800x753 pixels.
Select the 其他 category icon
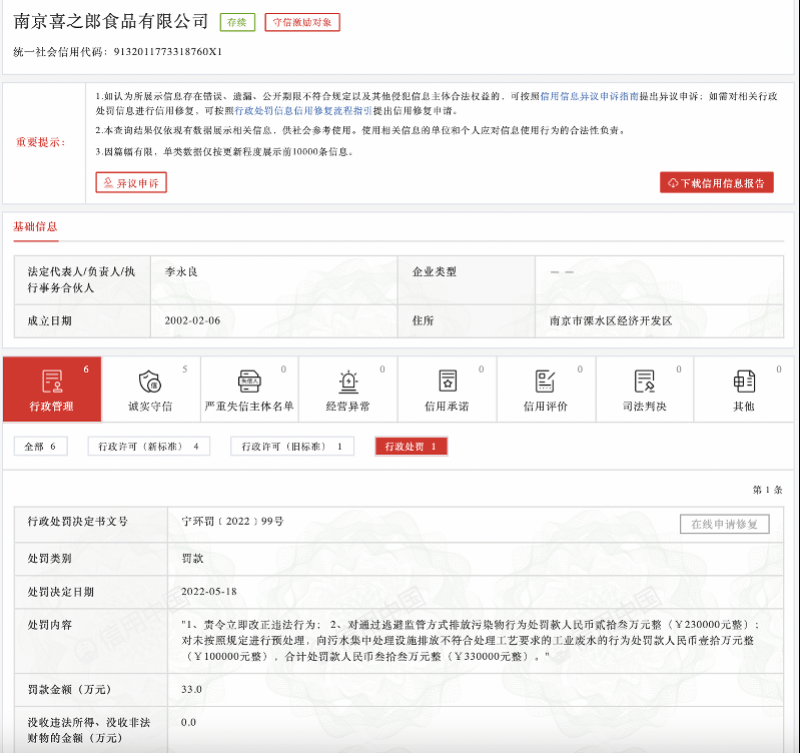744,381
